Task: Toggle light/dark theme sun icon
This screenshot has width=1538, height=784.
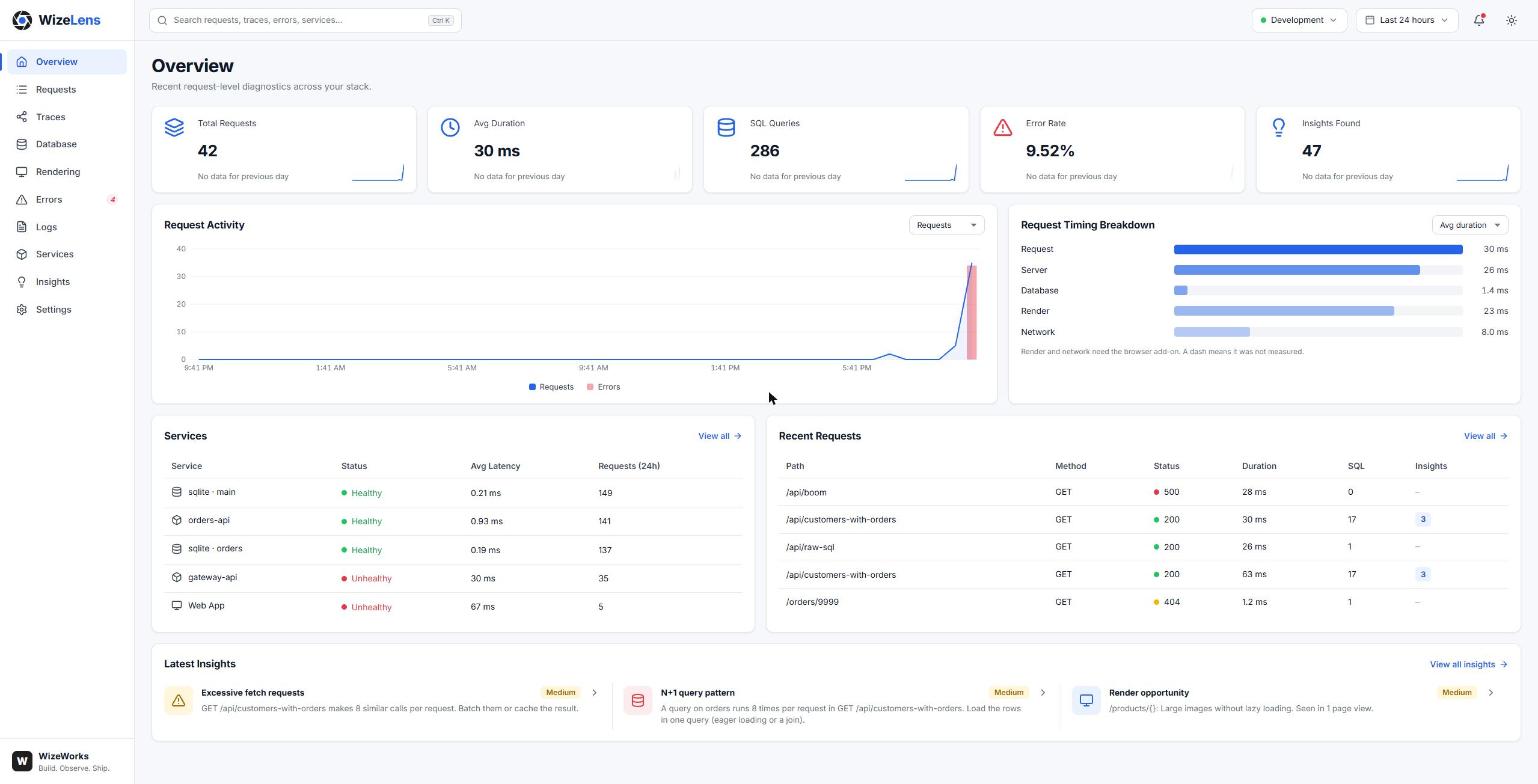Action: coord(1511,20)
